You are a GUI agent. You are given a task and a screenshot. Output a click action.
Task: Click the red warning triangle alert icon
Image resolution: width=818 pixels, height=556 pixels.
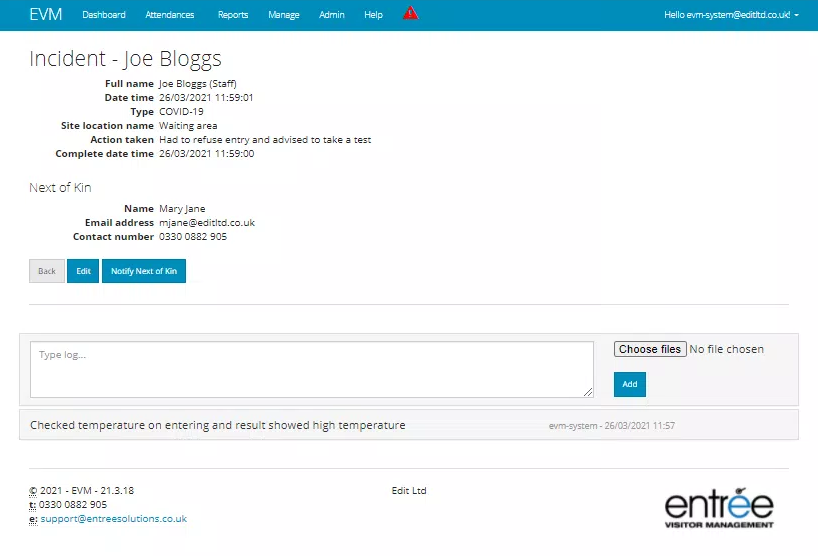point(411,13)
